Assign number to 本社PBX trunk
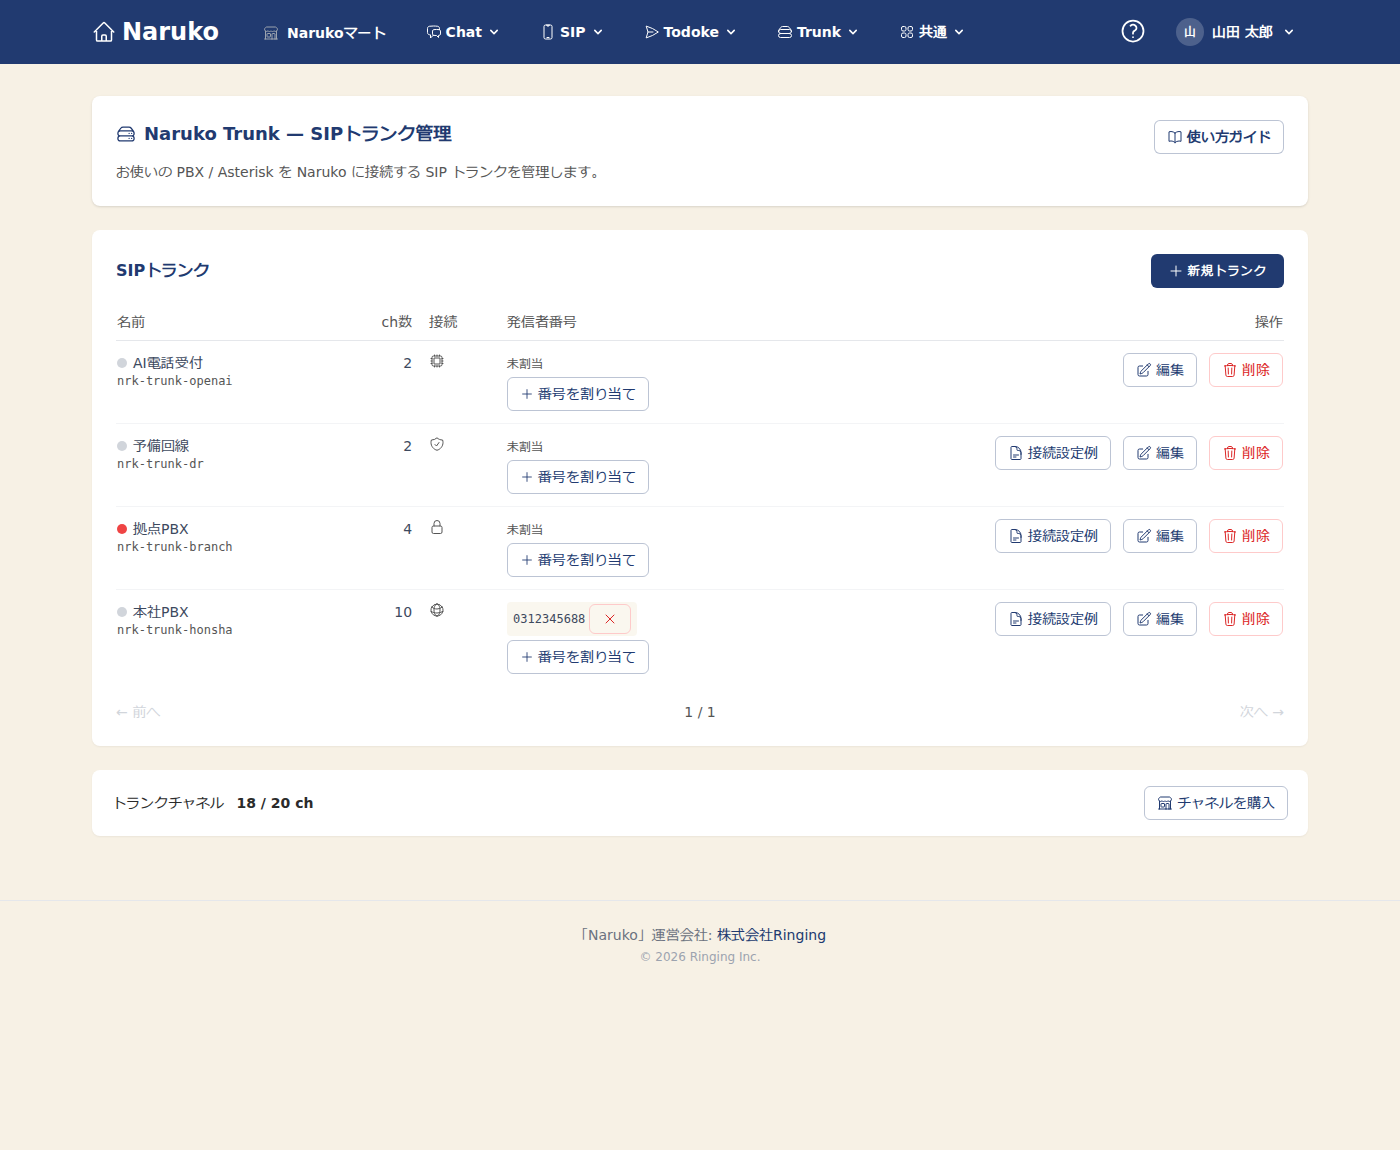 578,657
